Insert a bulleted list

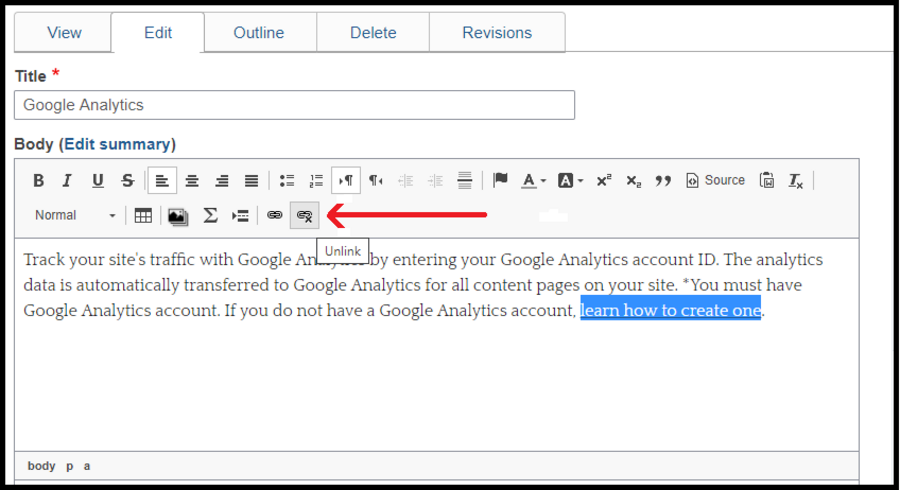287,181
